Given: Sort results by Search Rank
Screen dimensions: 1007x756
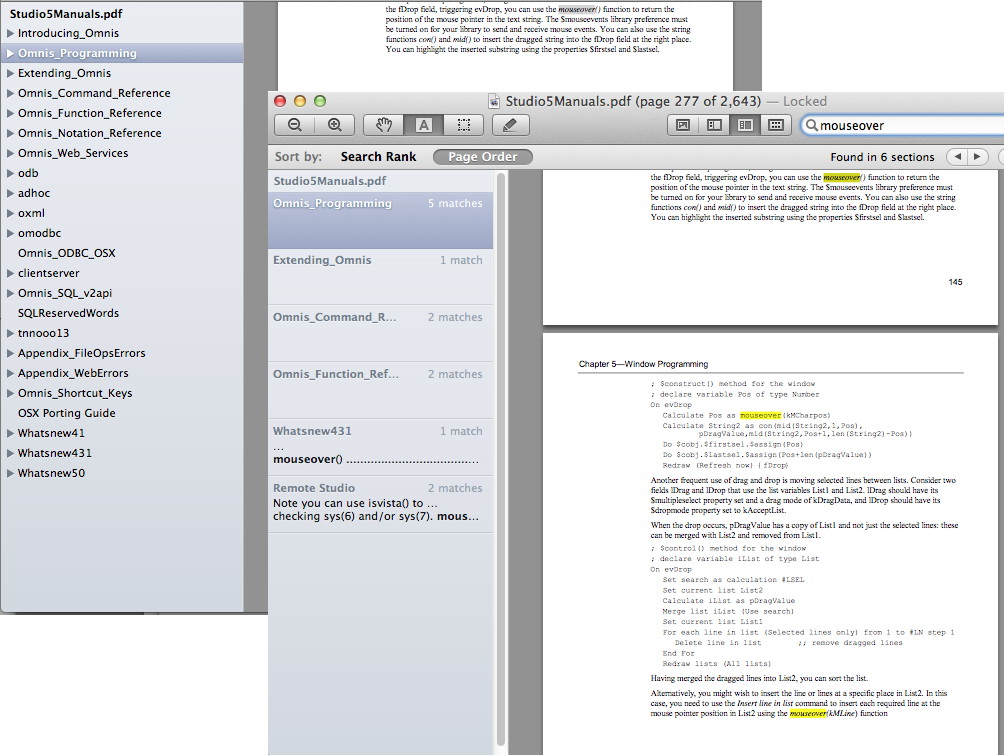Looking at the screenshot, I should coord(378,157).
